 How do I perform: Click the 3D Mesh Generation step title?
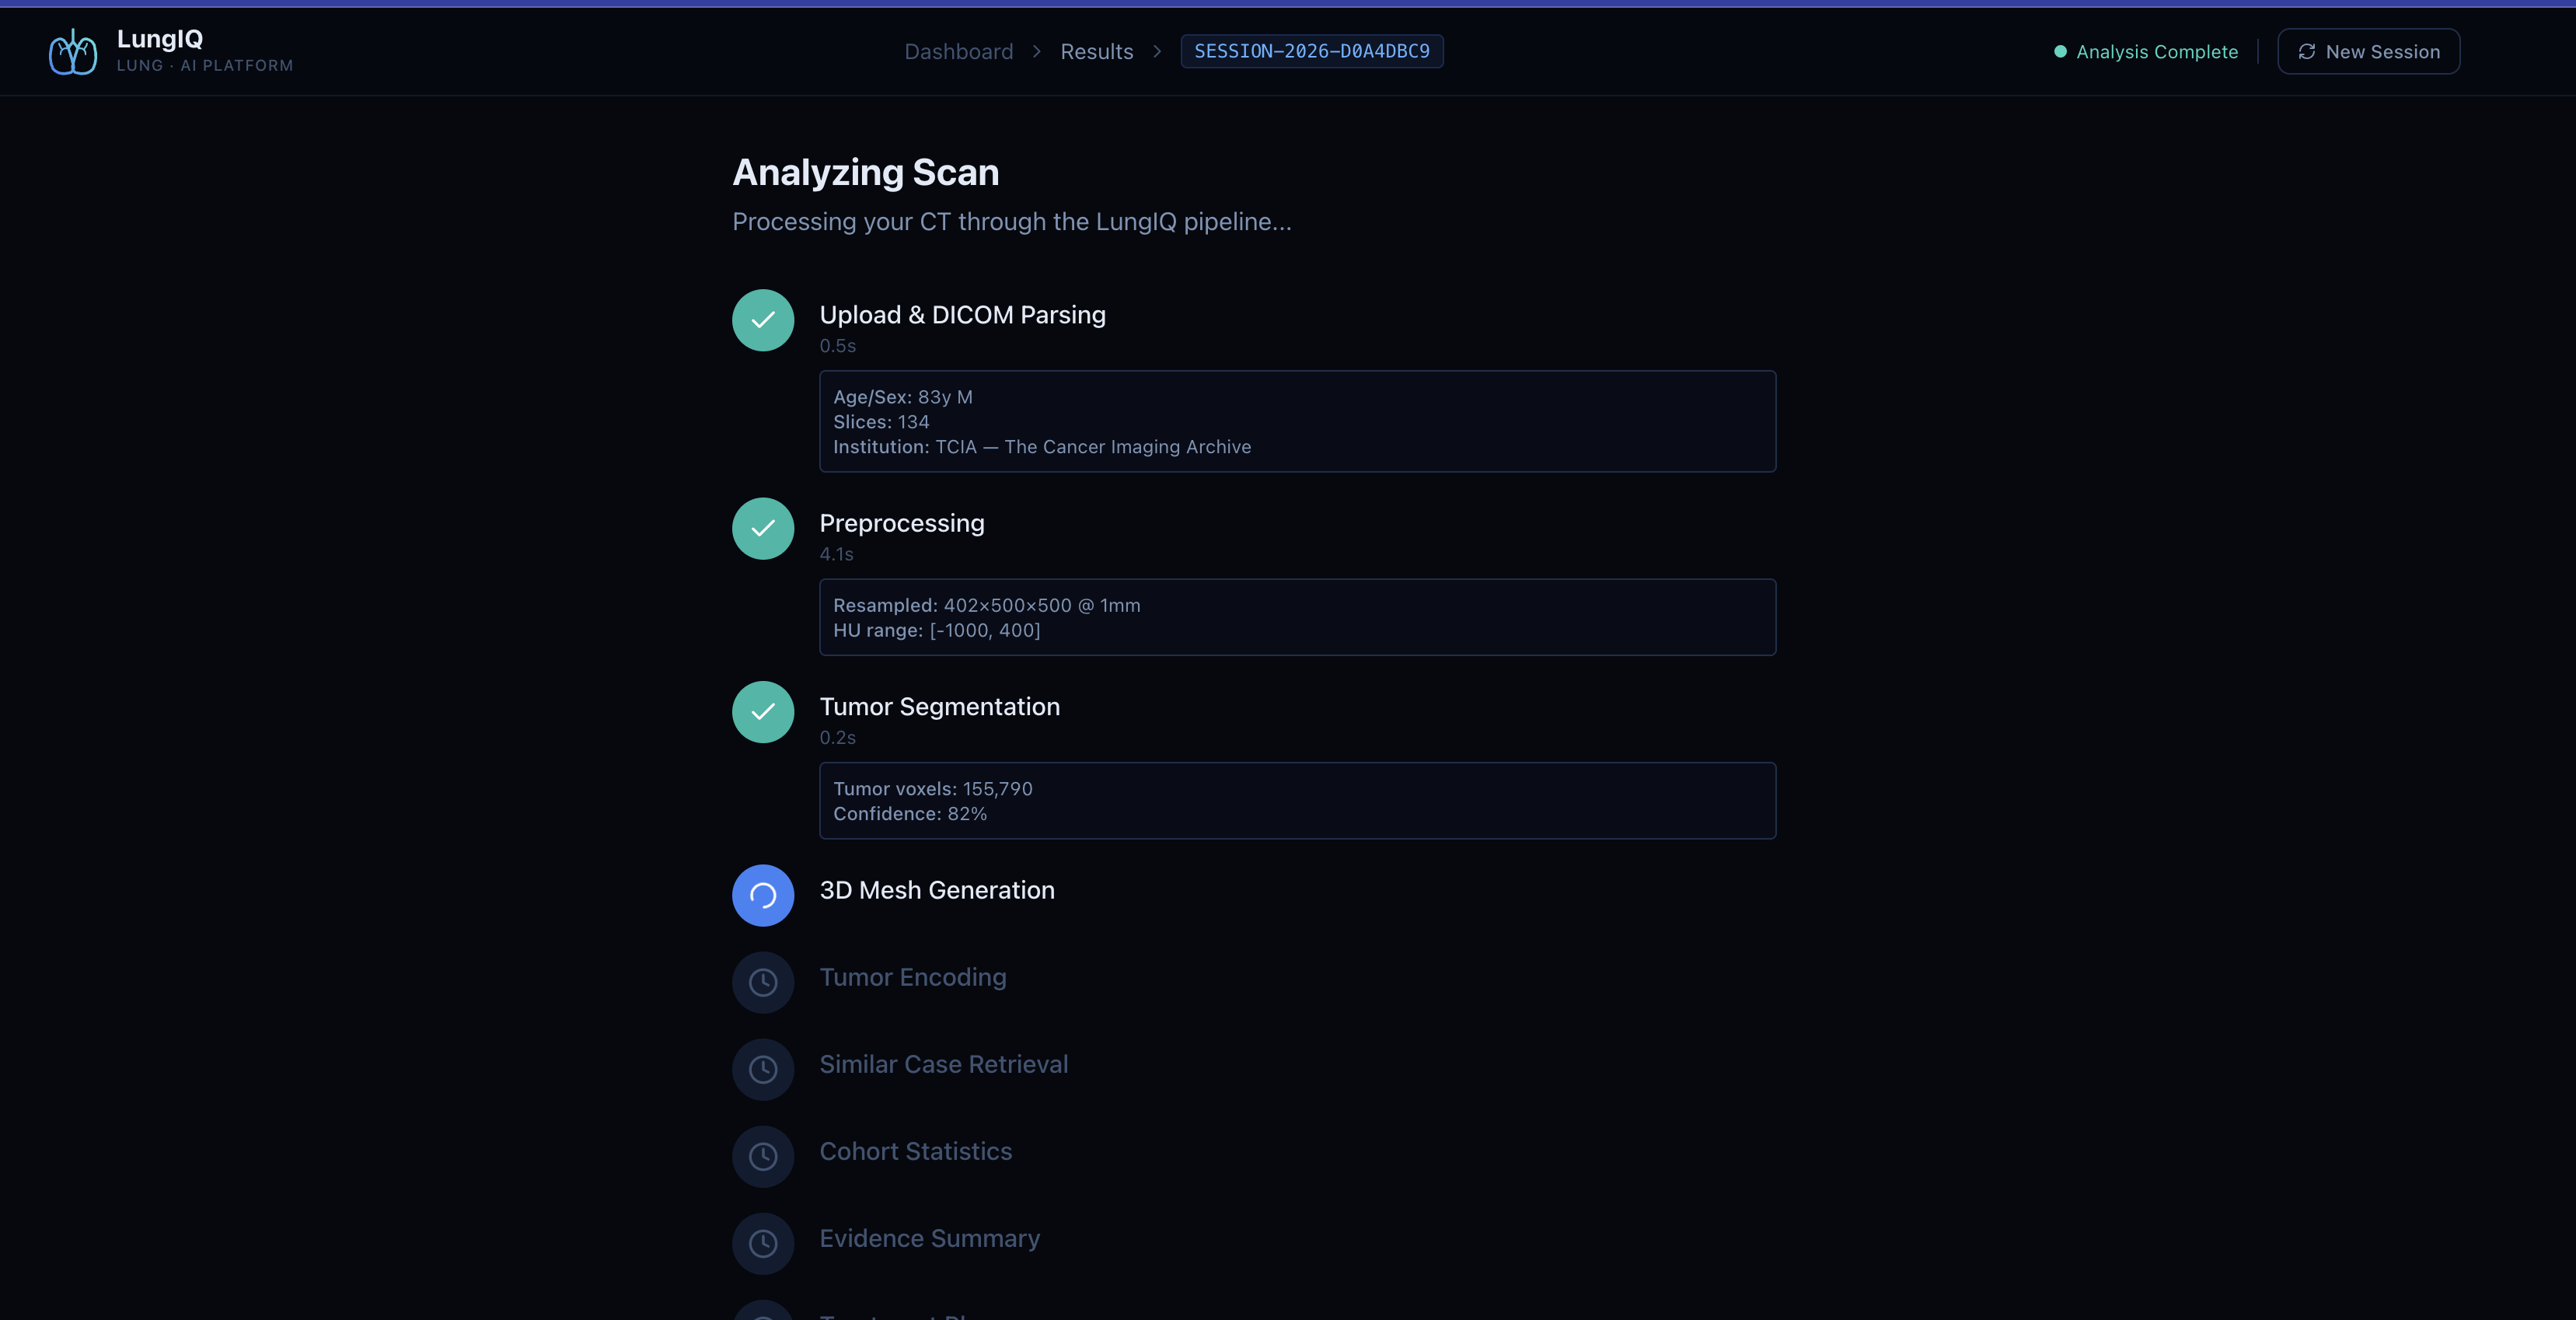(x=936, y=890)
